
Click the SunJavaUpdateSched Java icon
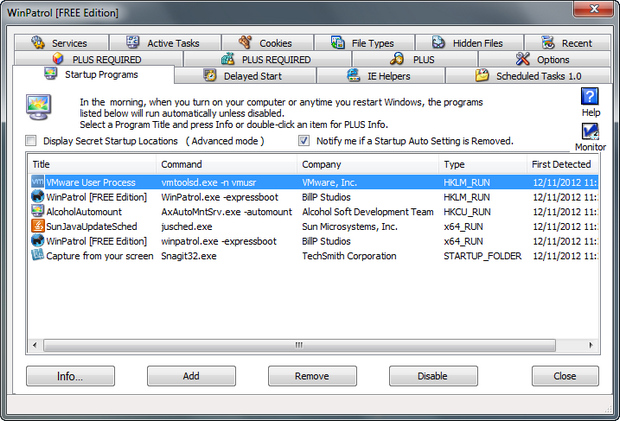pyautogui.click(x=38, y=226)
